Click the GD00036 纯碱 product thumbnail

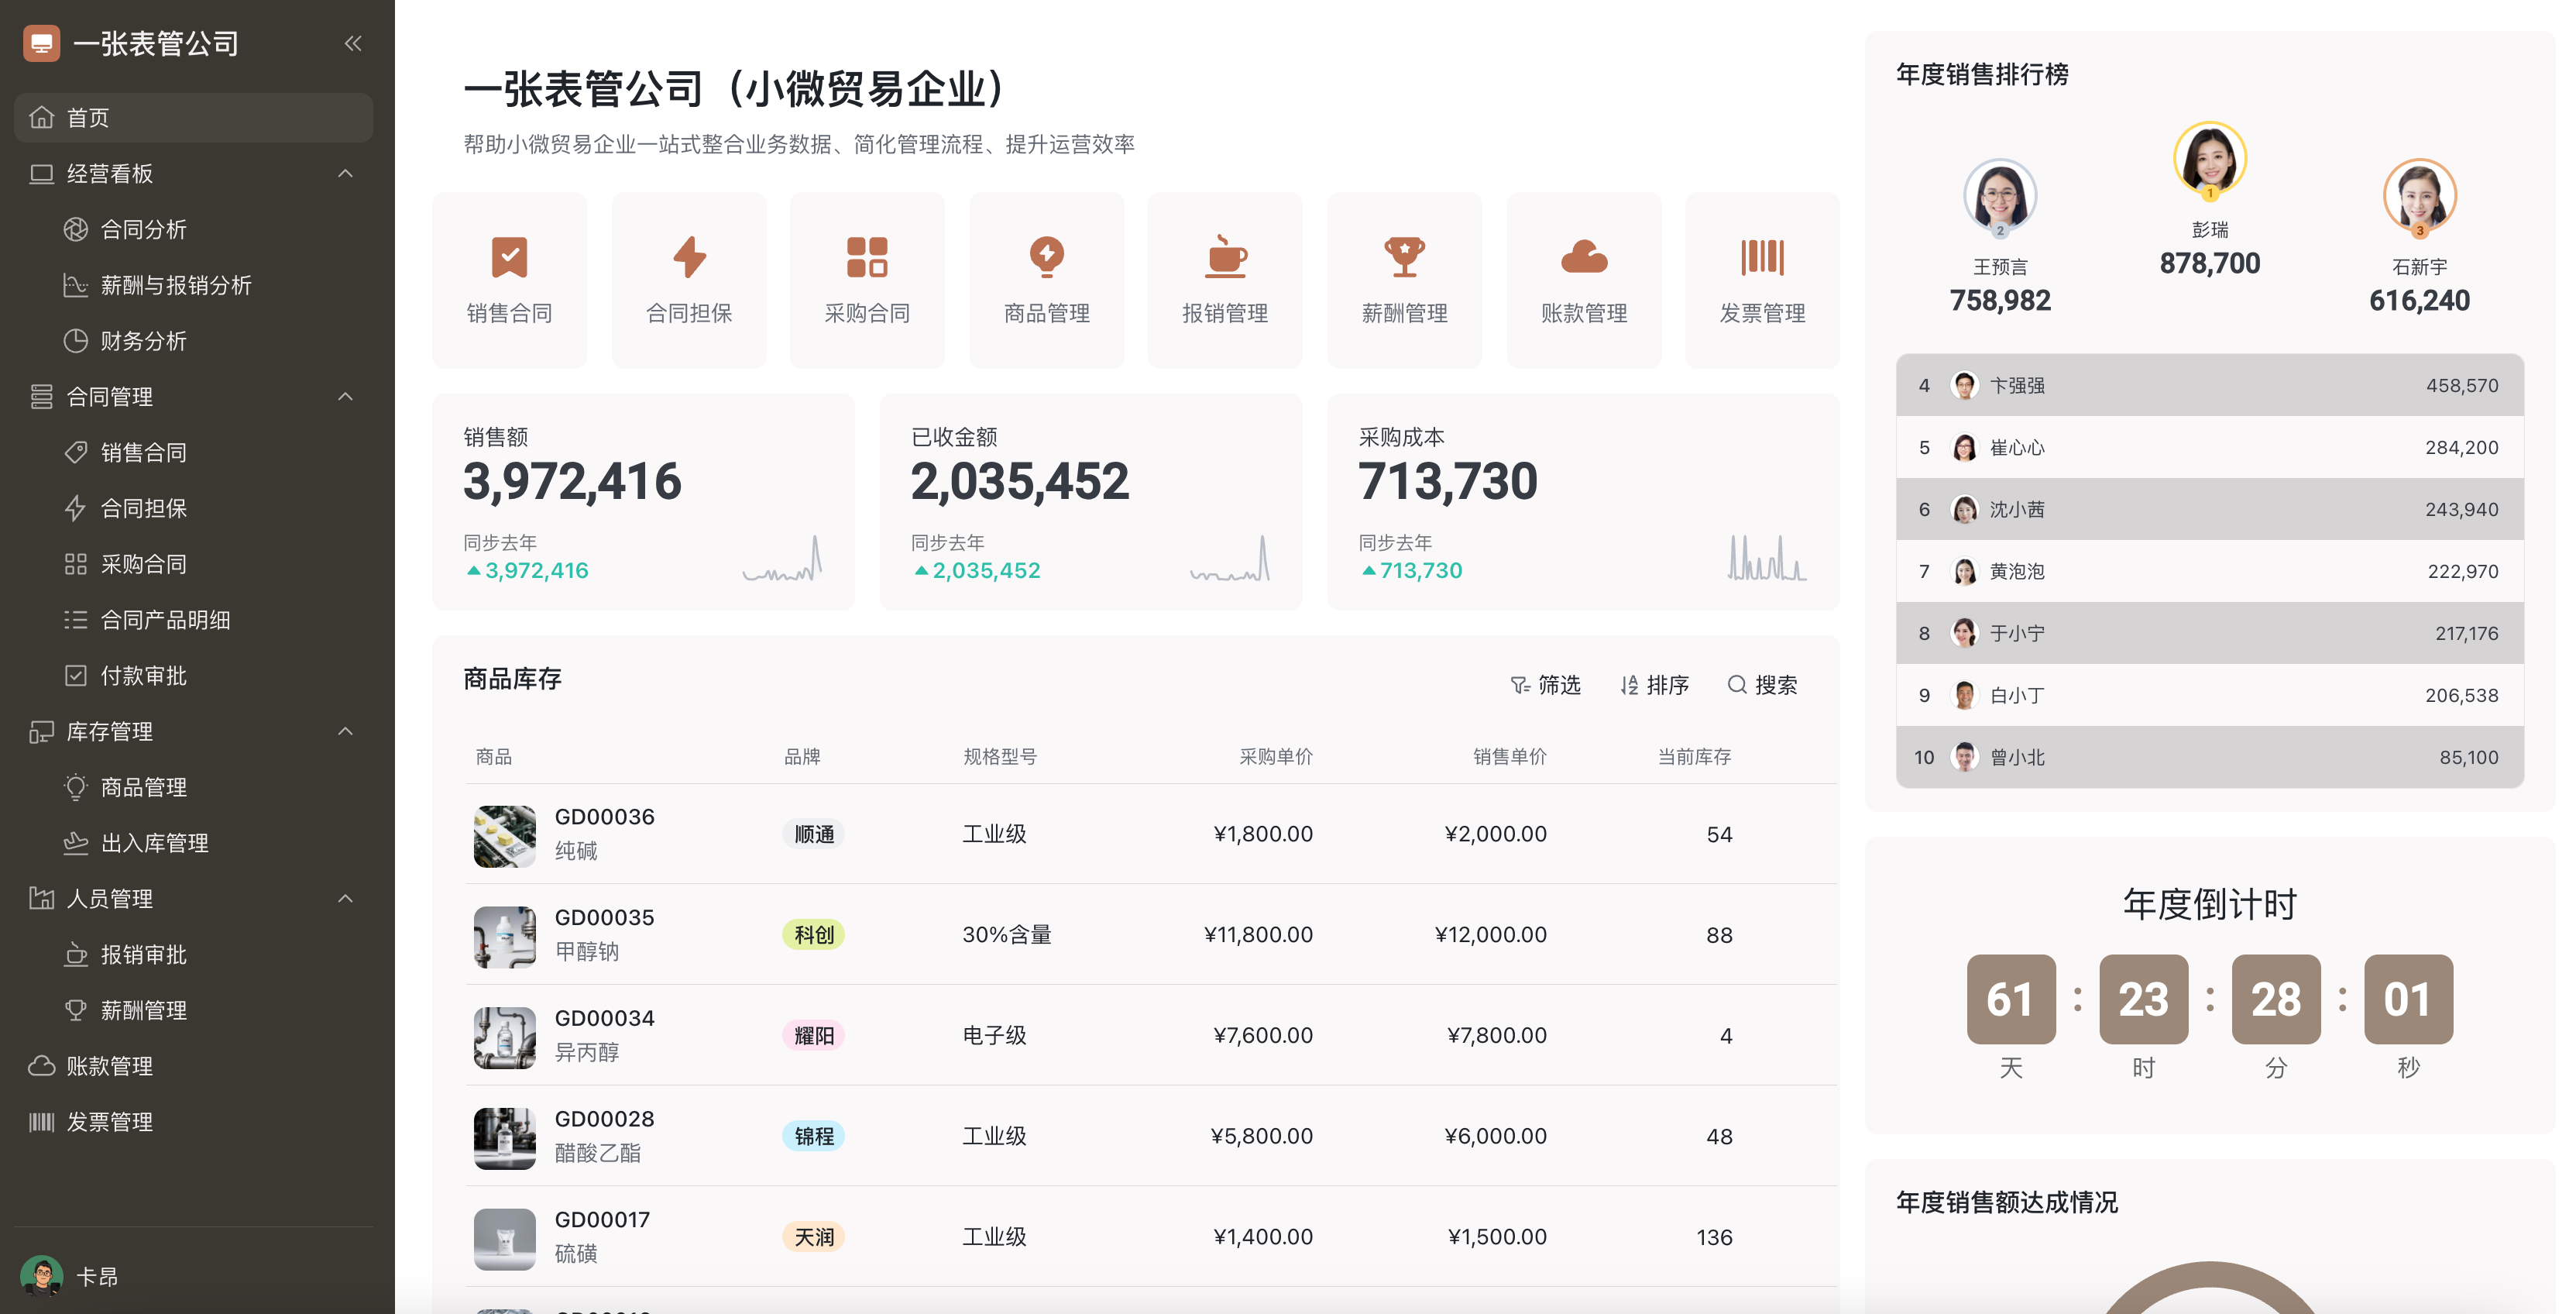click(x=504, y=836)
